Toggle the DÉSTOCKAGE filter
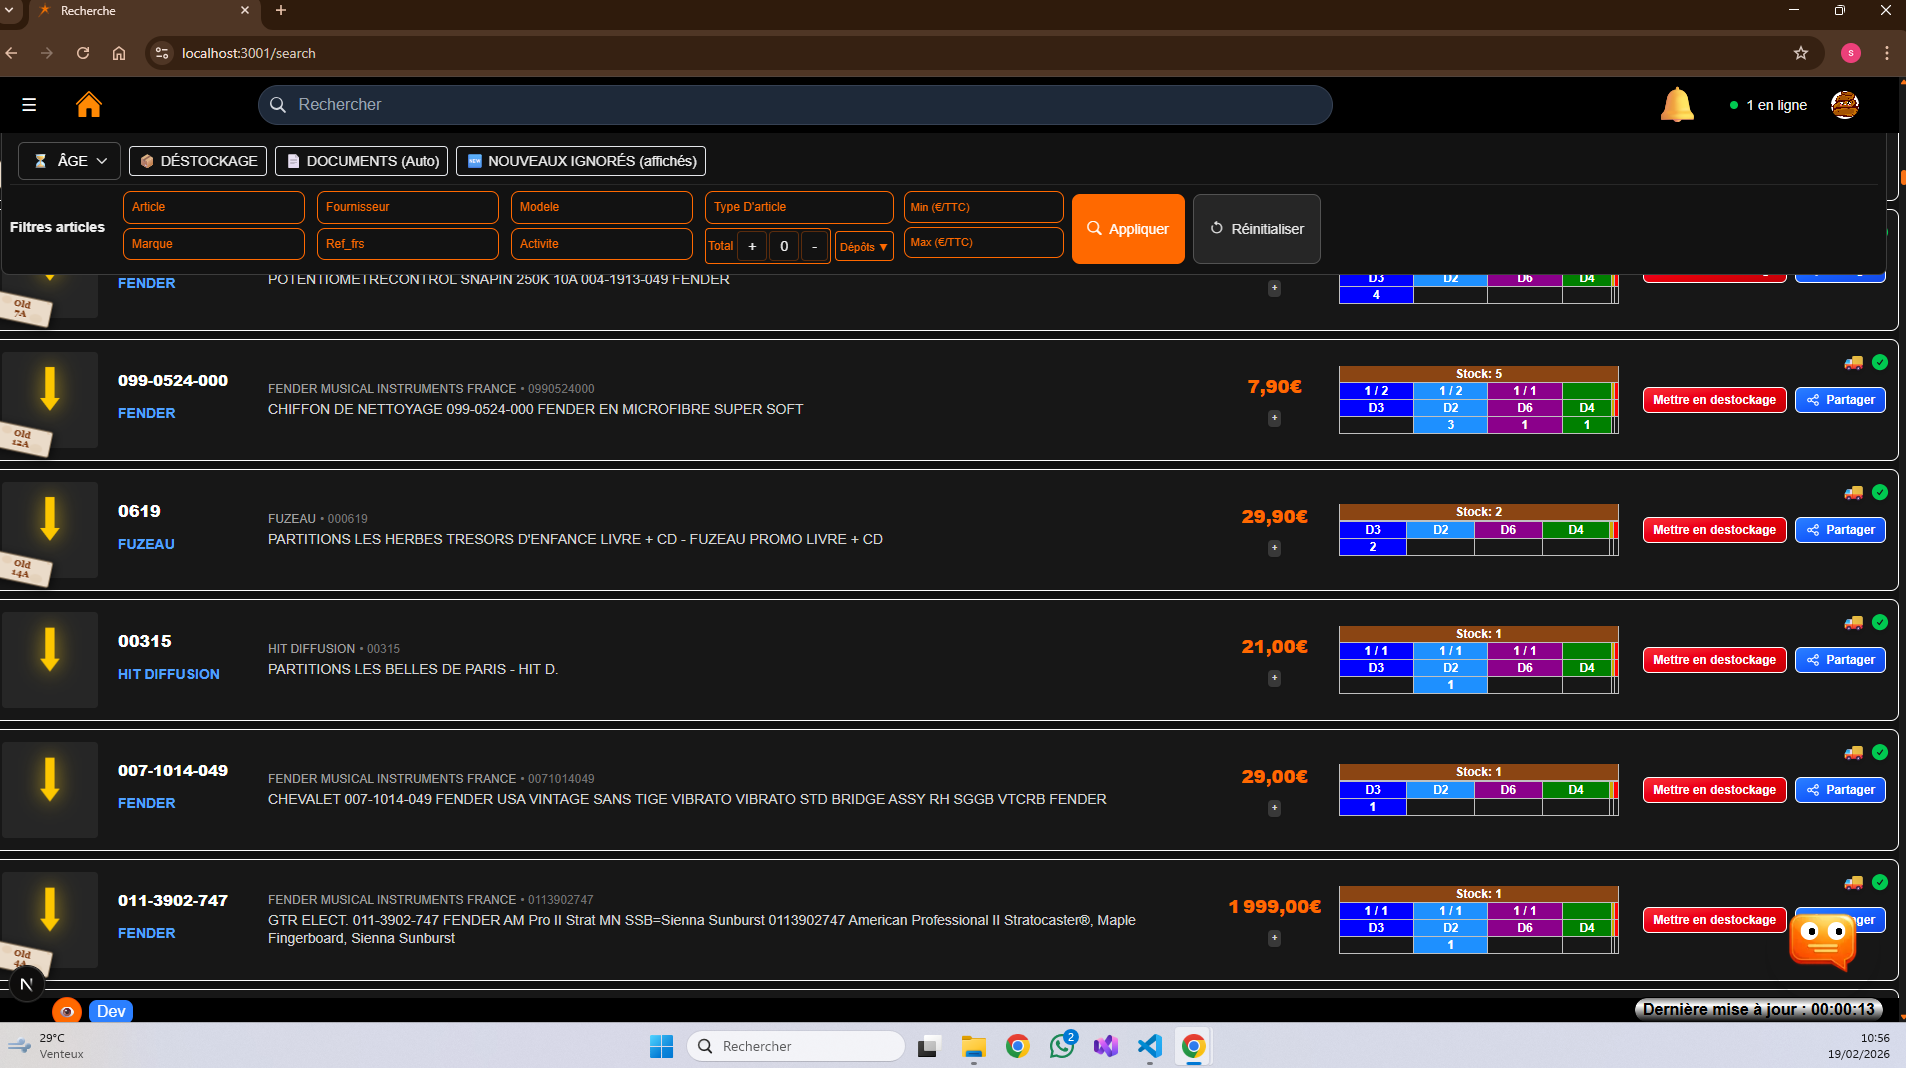The height and width of the screenshot is (1068, 1906). pos(198,161)
